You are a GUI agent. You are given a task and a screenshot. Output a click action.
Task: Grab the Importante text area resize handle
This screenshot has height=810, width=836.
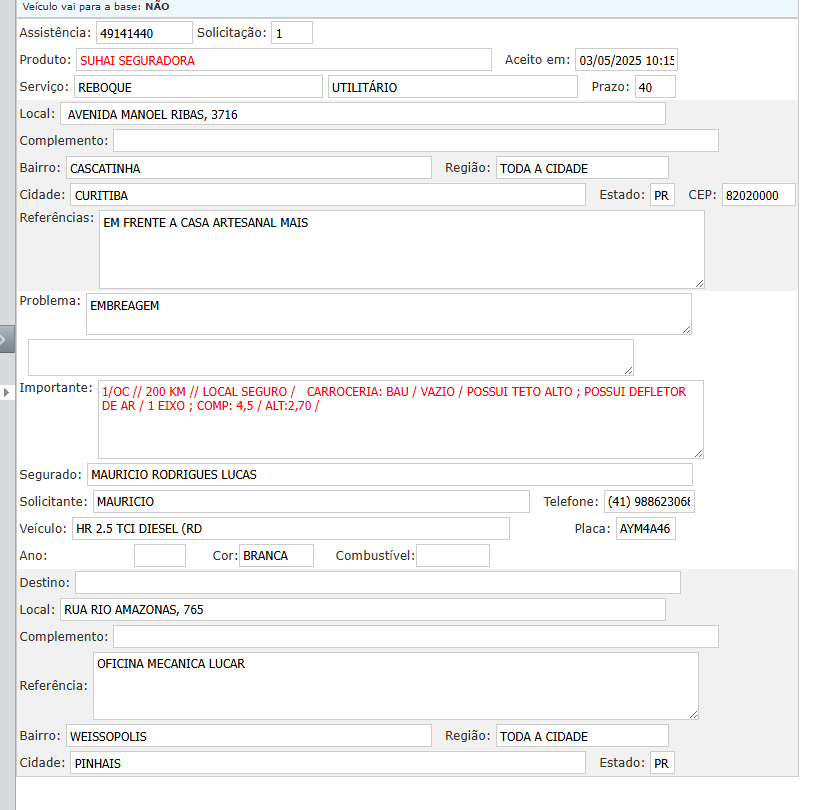[x=697, y=452]
